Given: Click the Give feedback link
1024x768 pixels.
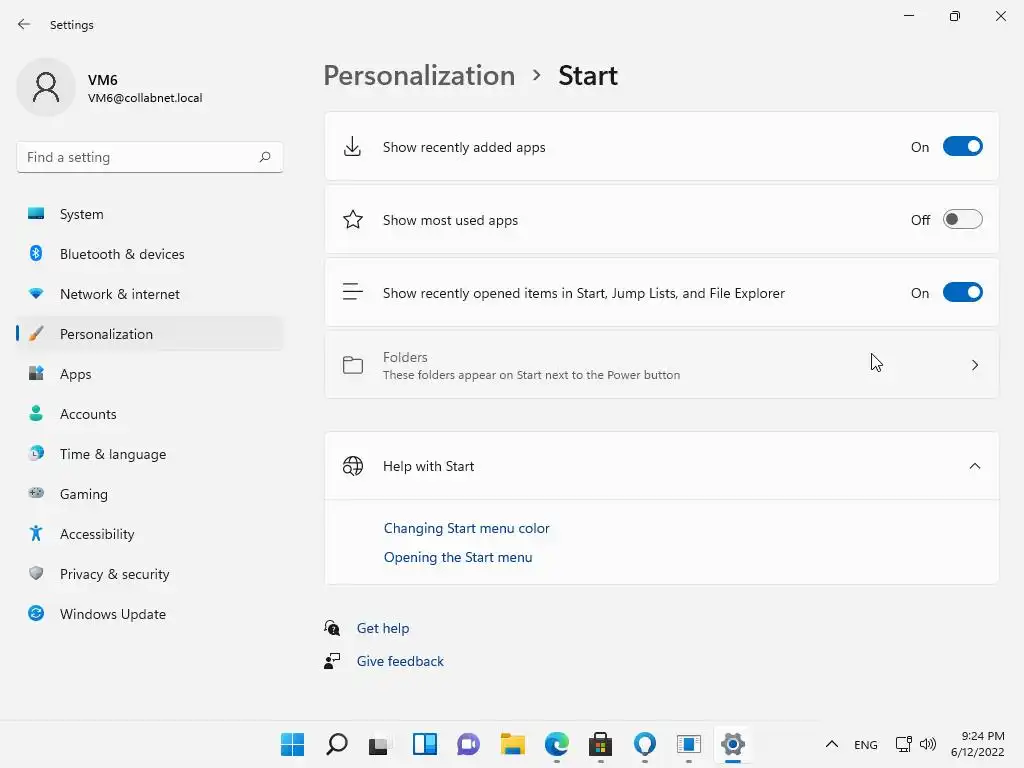Looking at the screenshot, I should [400, 661].
